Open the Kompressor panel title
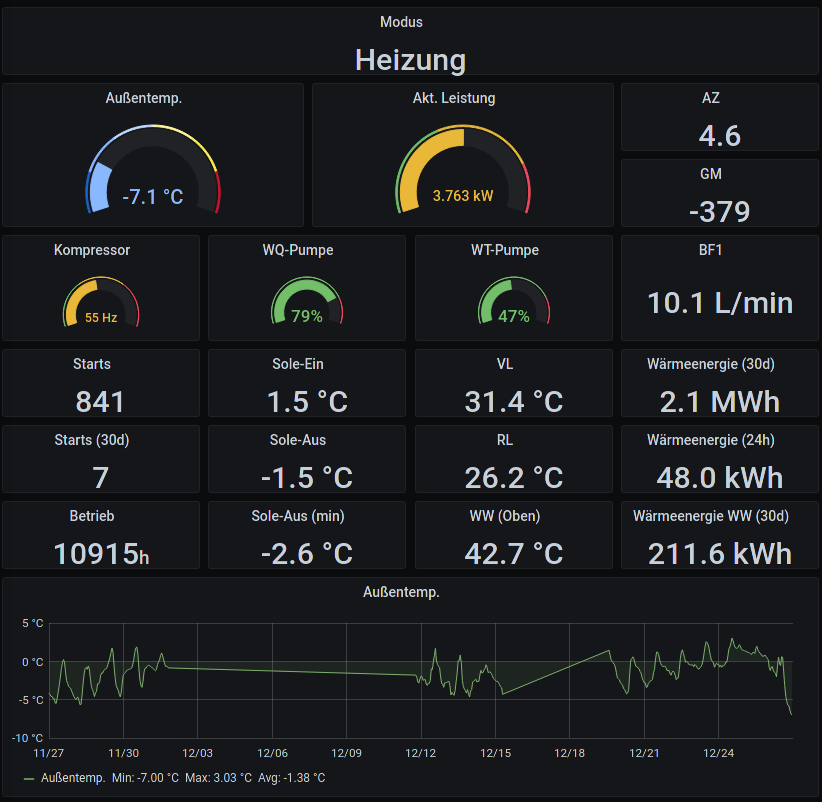Viewport: 822px width, 802px height. click(92, 250)
